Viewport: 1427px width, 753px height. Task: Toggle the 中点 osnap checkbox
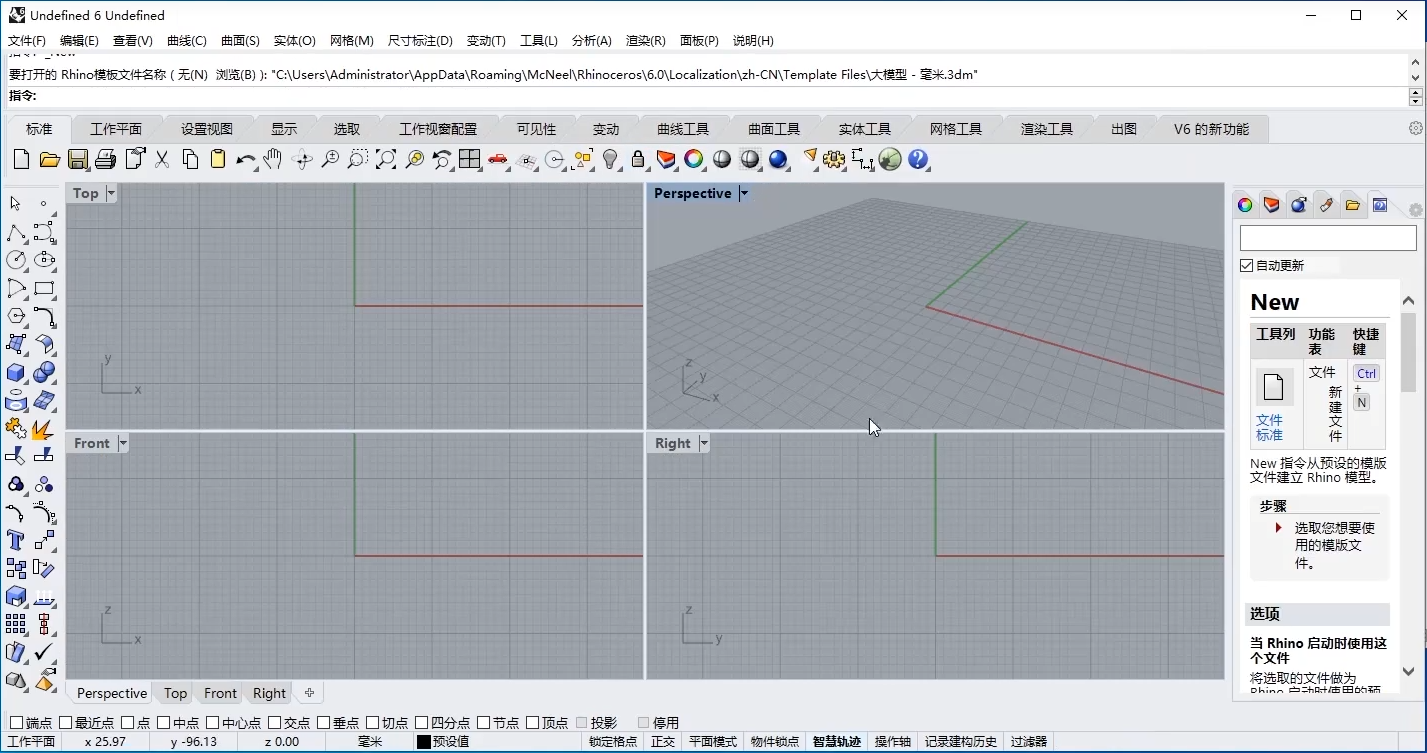click(164, 723)
